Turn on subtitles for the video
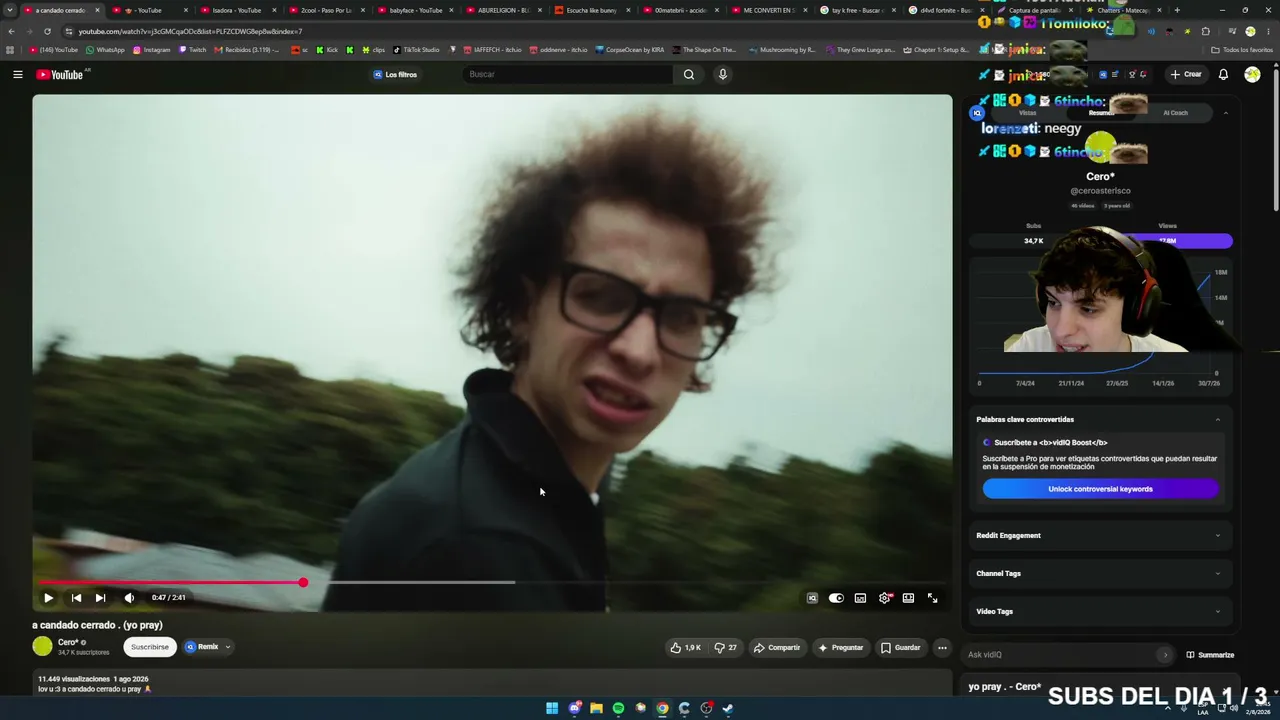This screenshot has height=720, width=1280. (860, 598)
